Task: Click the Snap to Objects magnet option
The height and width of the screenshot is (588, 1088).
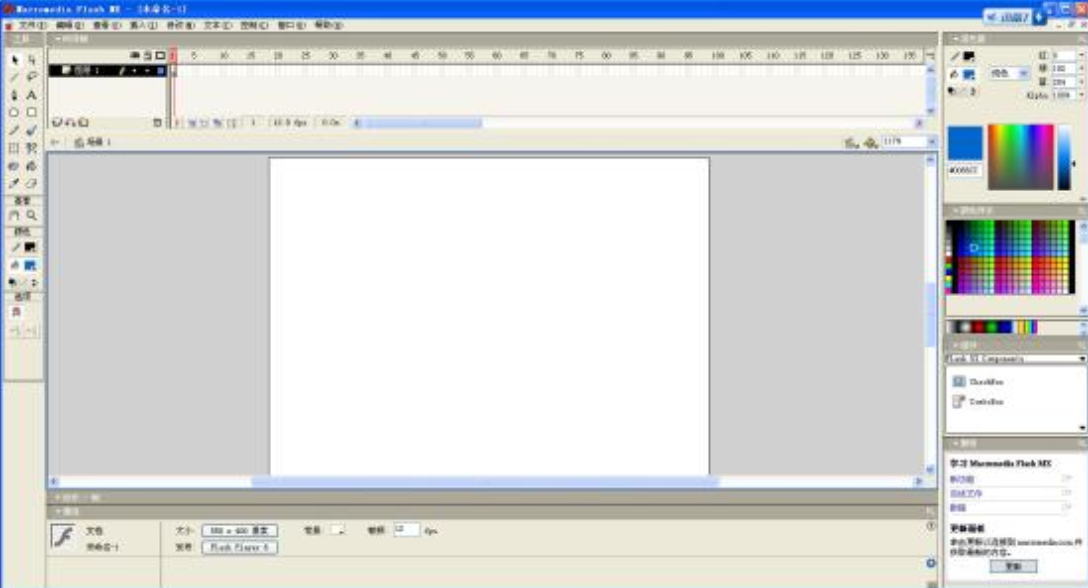Action: tap(16, 312)
